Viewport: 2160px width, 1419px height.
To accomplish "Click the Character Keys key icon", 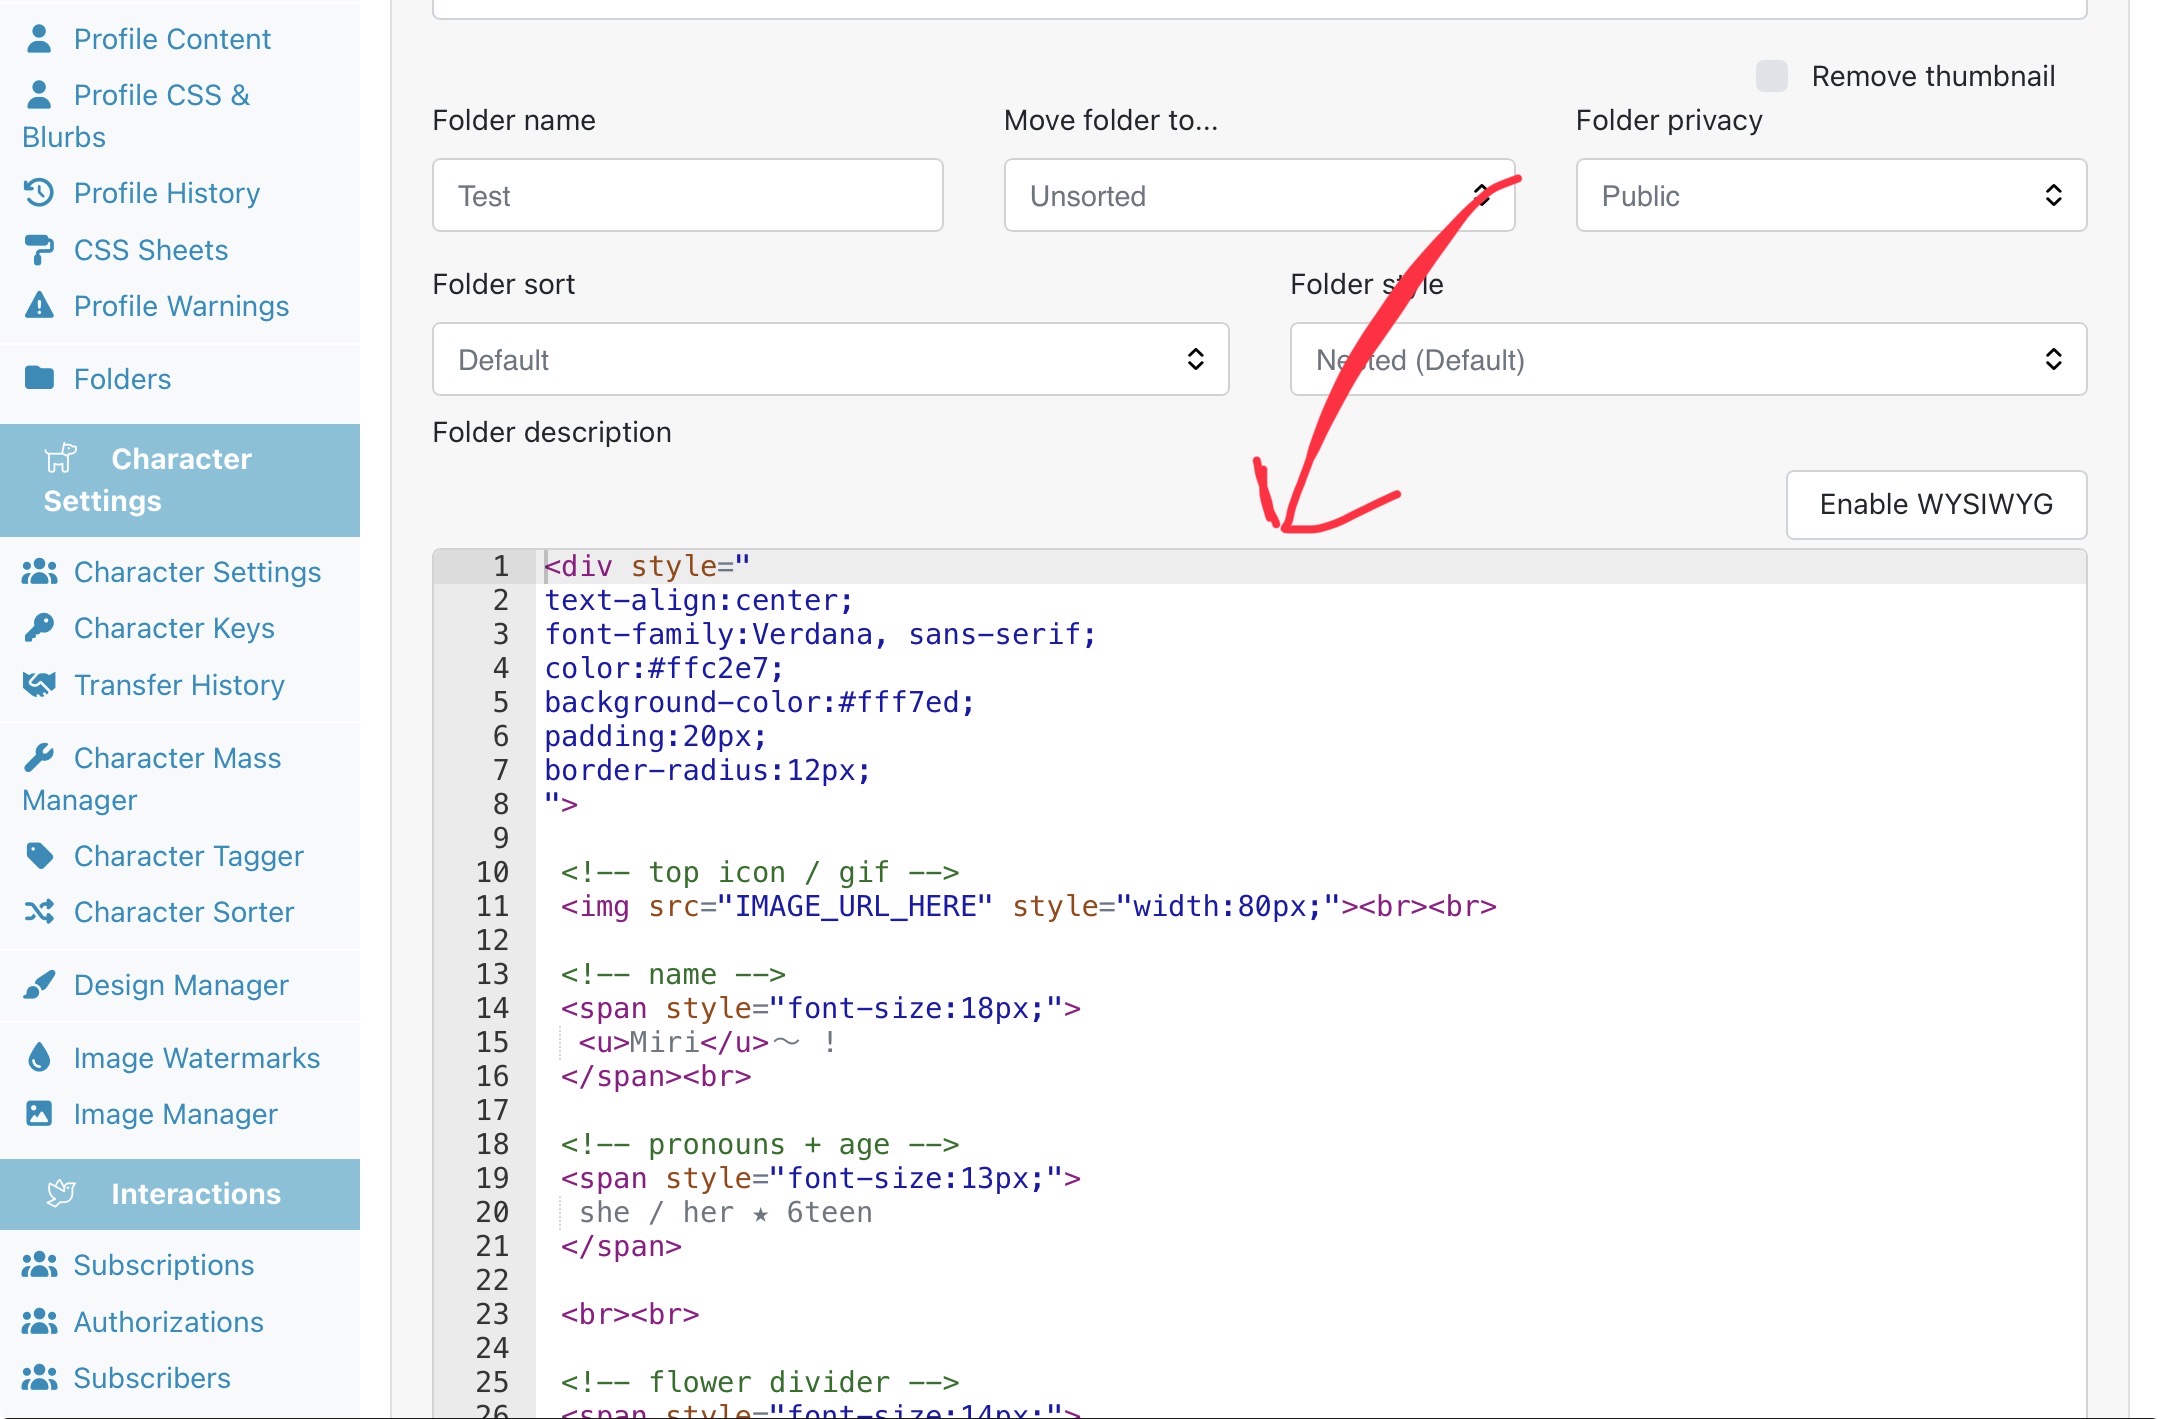I will (39, 627).
